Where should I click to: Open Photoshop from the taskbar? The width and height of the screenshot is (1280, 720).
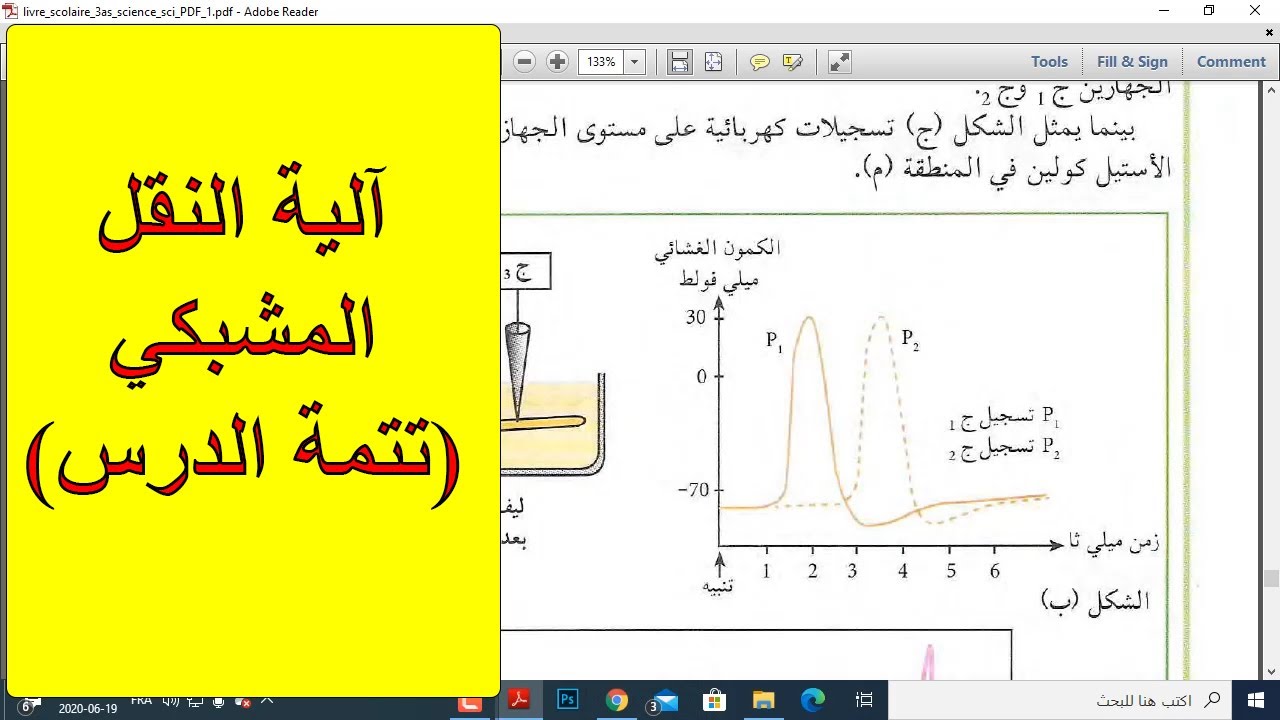(x=568, y=700)
